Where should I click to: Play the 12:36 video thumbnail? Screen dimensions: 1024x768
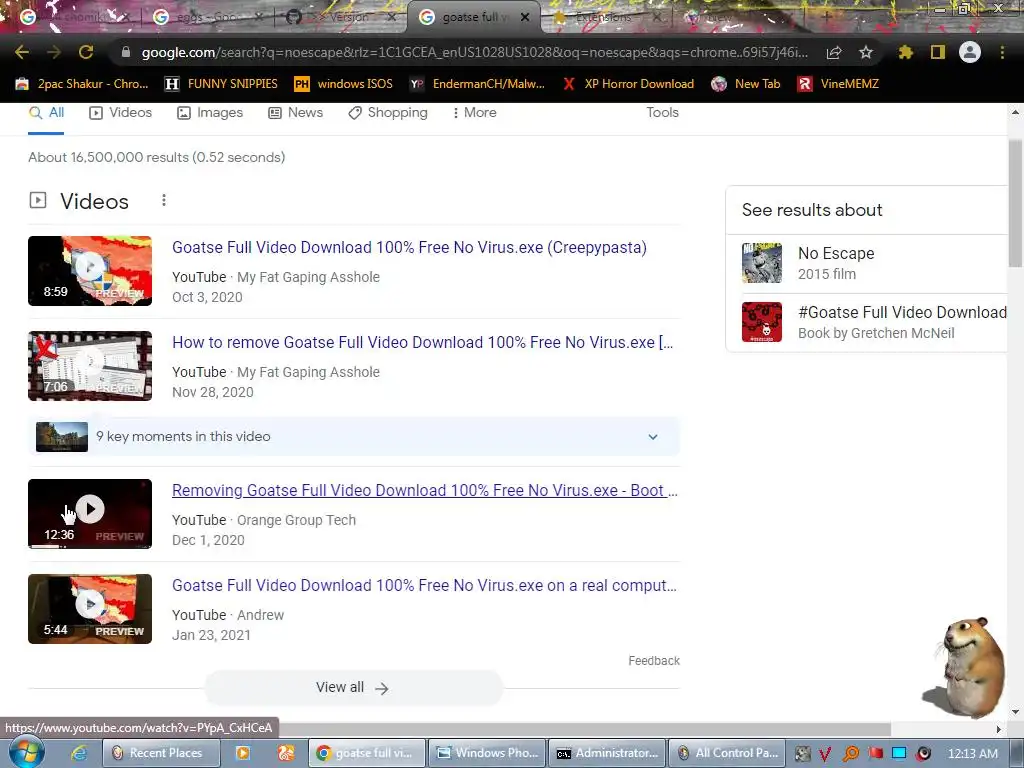(90, 514)
